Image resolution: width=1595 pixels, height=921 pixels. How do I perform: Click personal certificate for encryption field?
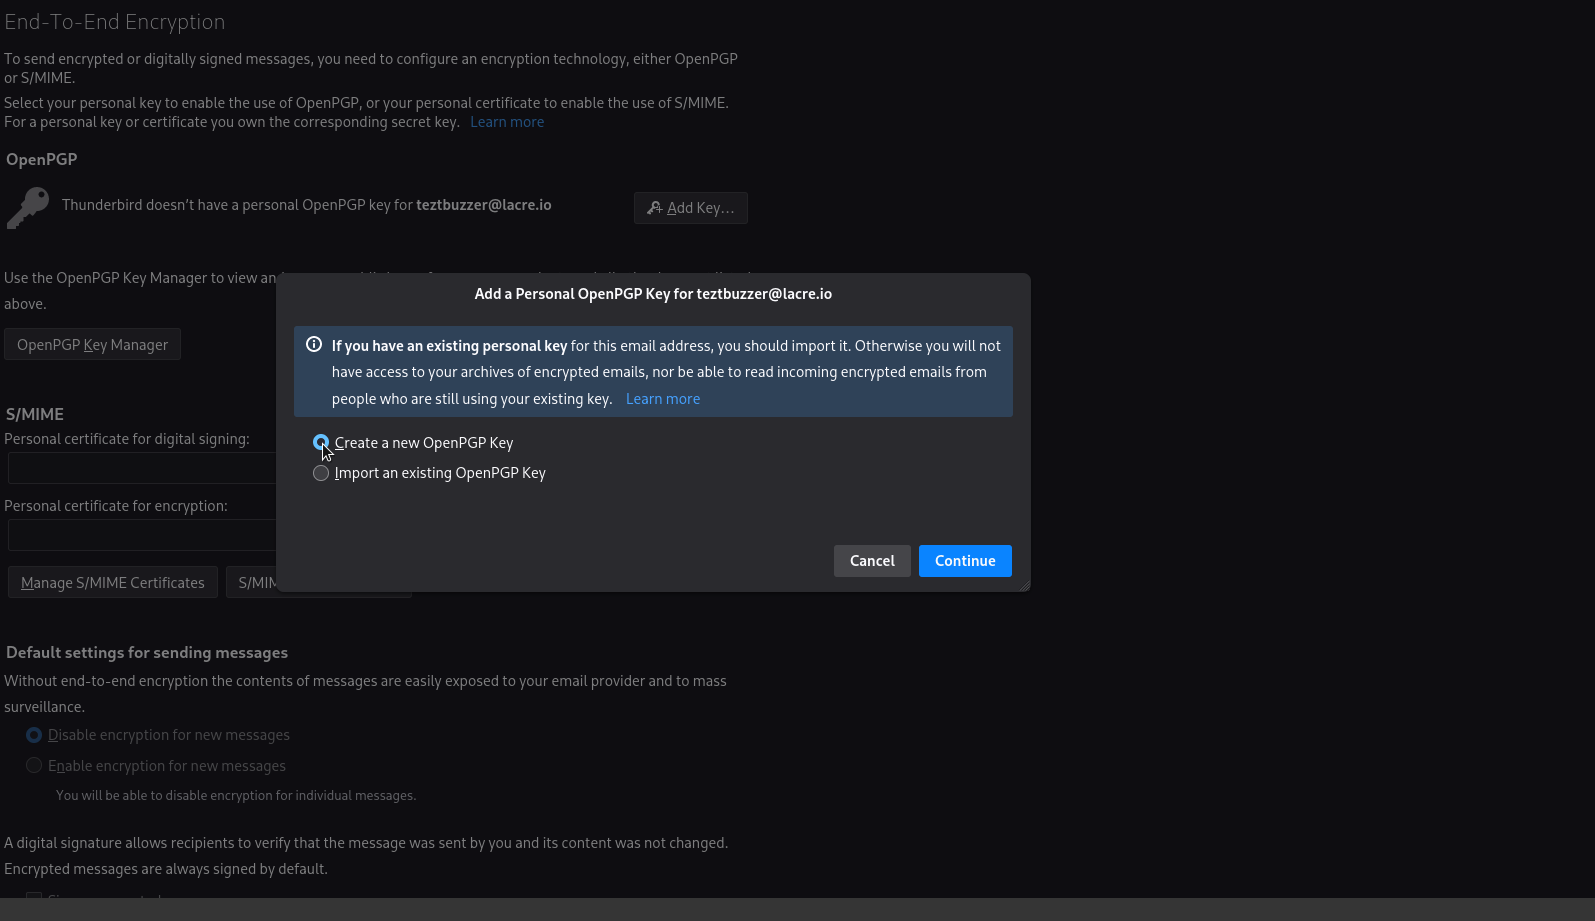[142, 535]
